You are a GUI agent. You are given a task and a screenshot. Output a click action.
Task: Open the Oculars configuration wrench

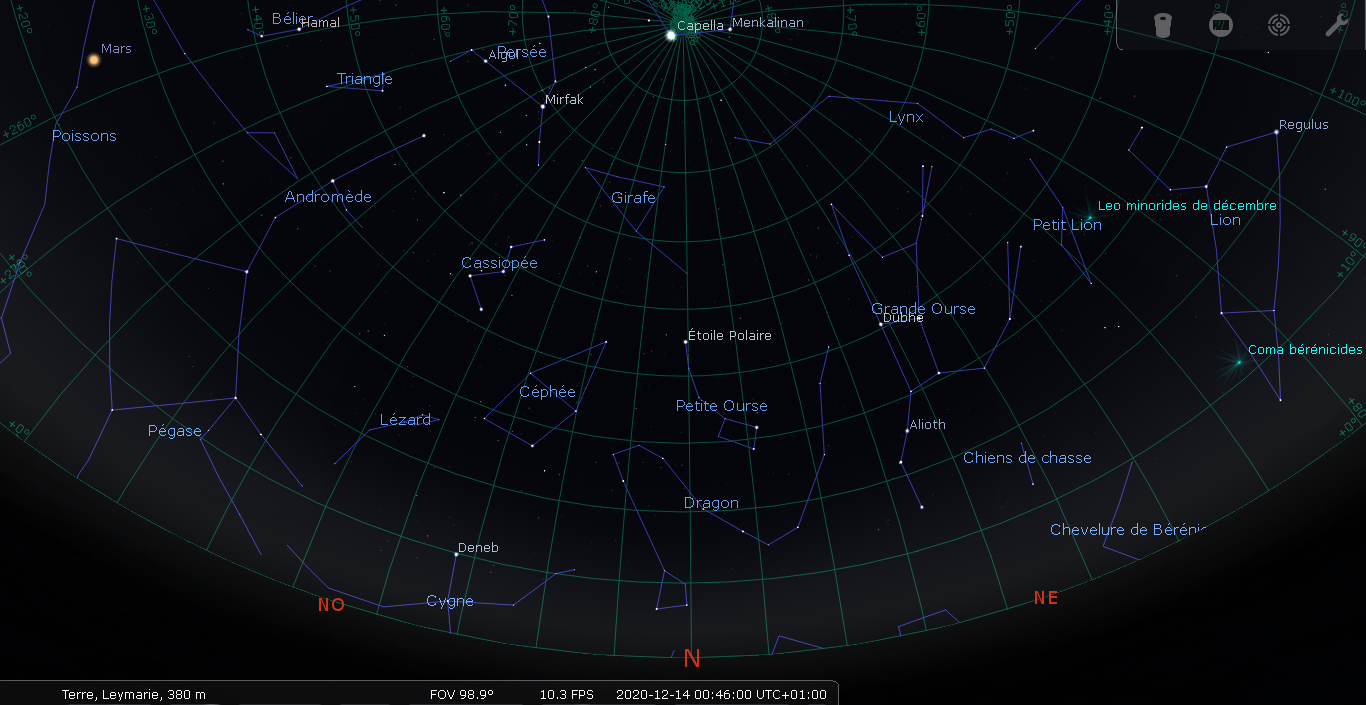(1337, 25)
